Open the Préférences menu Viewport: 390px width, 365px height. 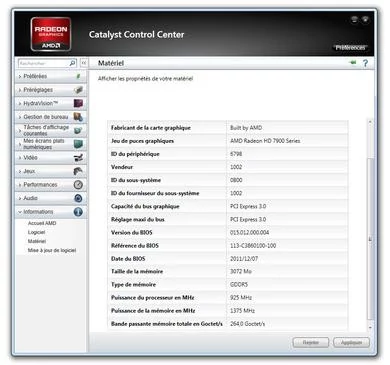coord(350,48)
